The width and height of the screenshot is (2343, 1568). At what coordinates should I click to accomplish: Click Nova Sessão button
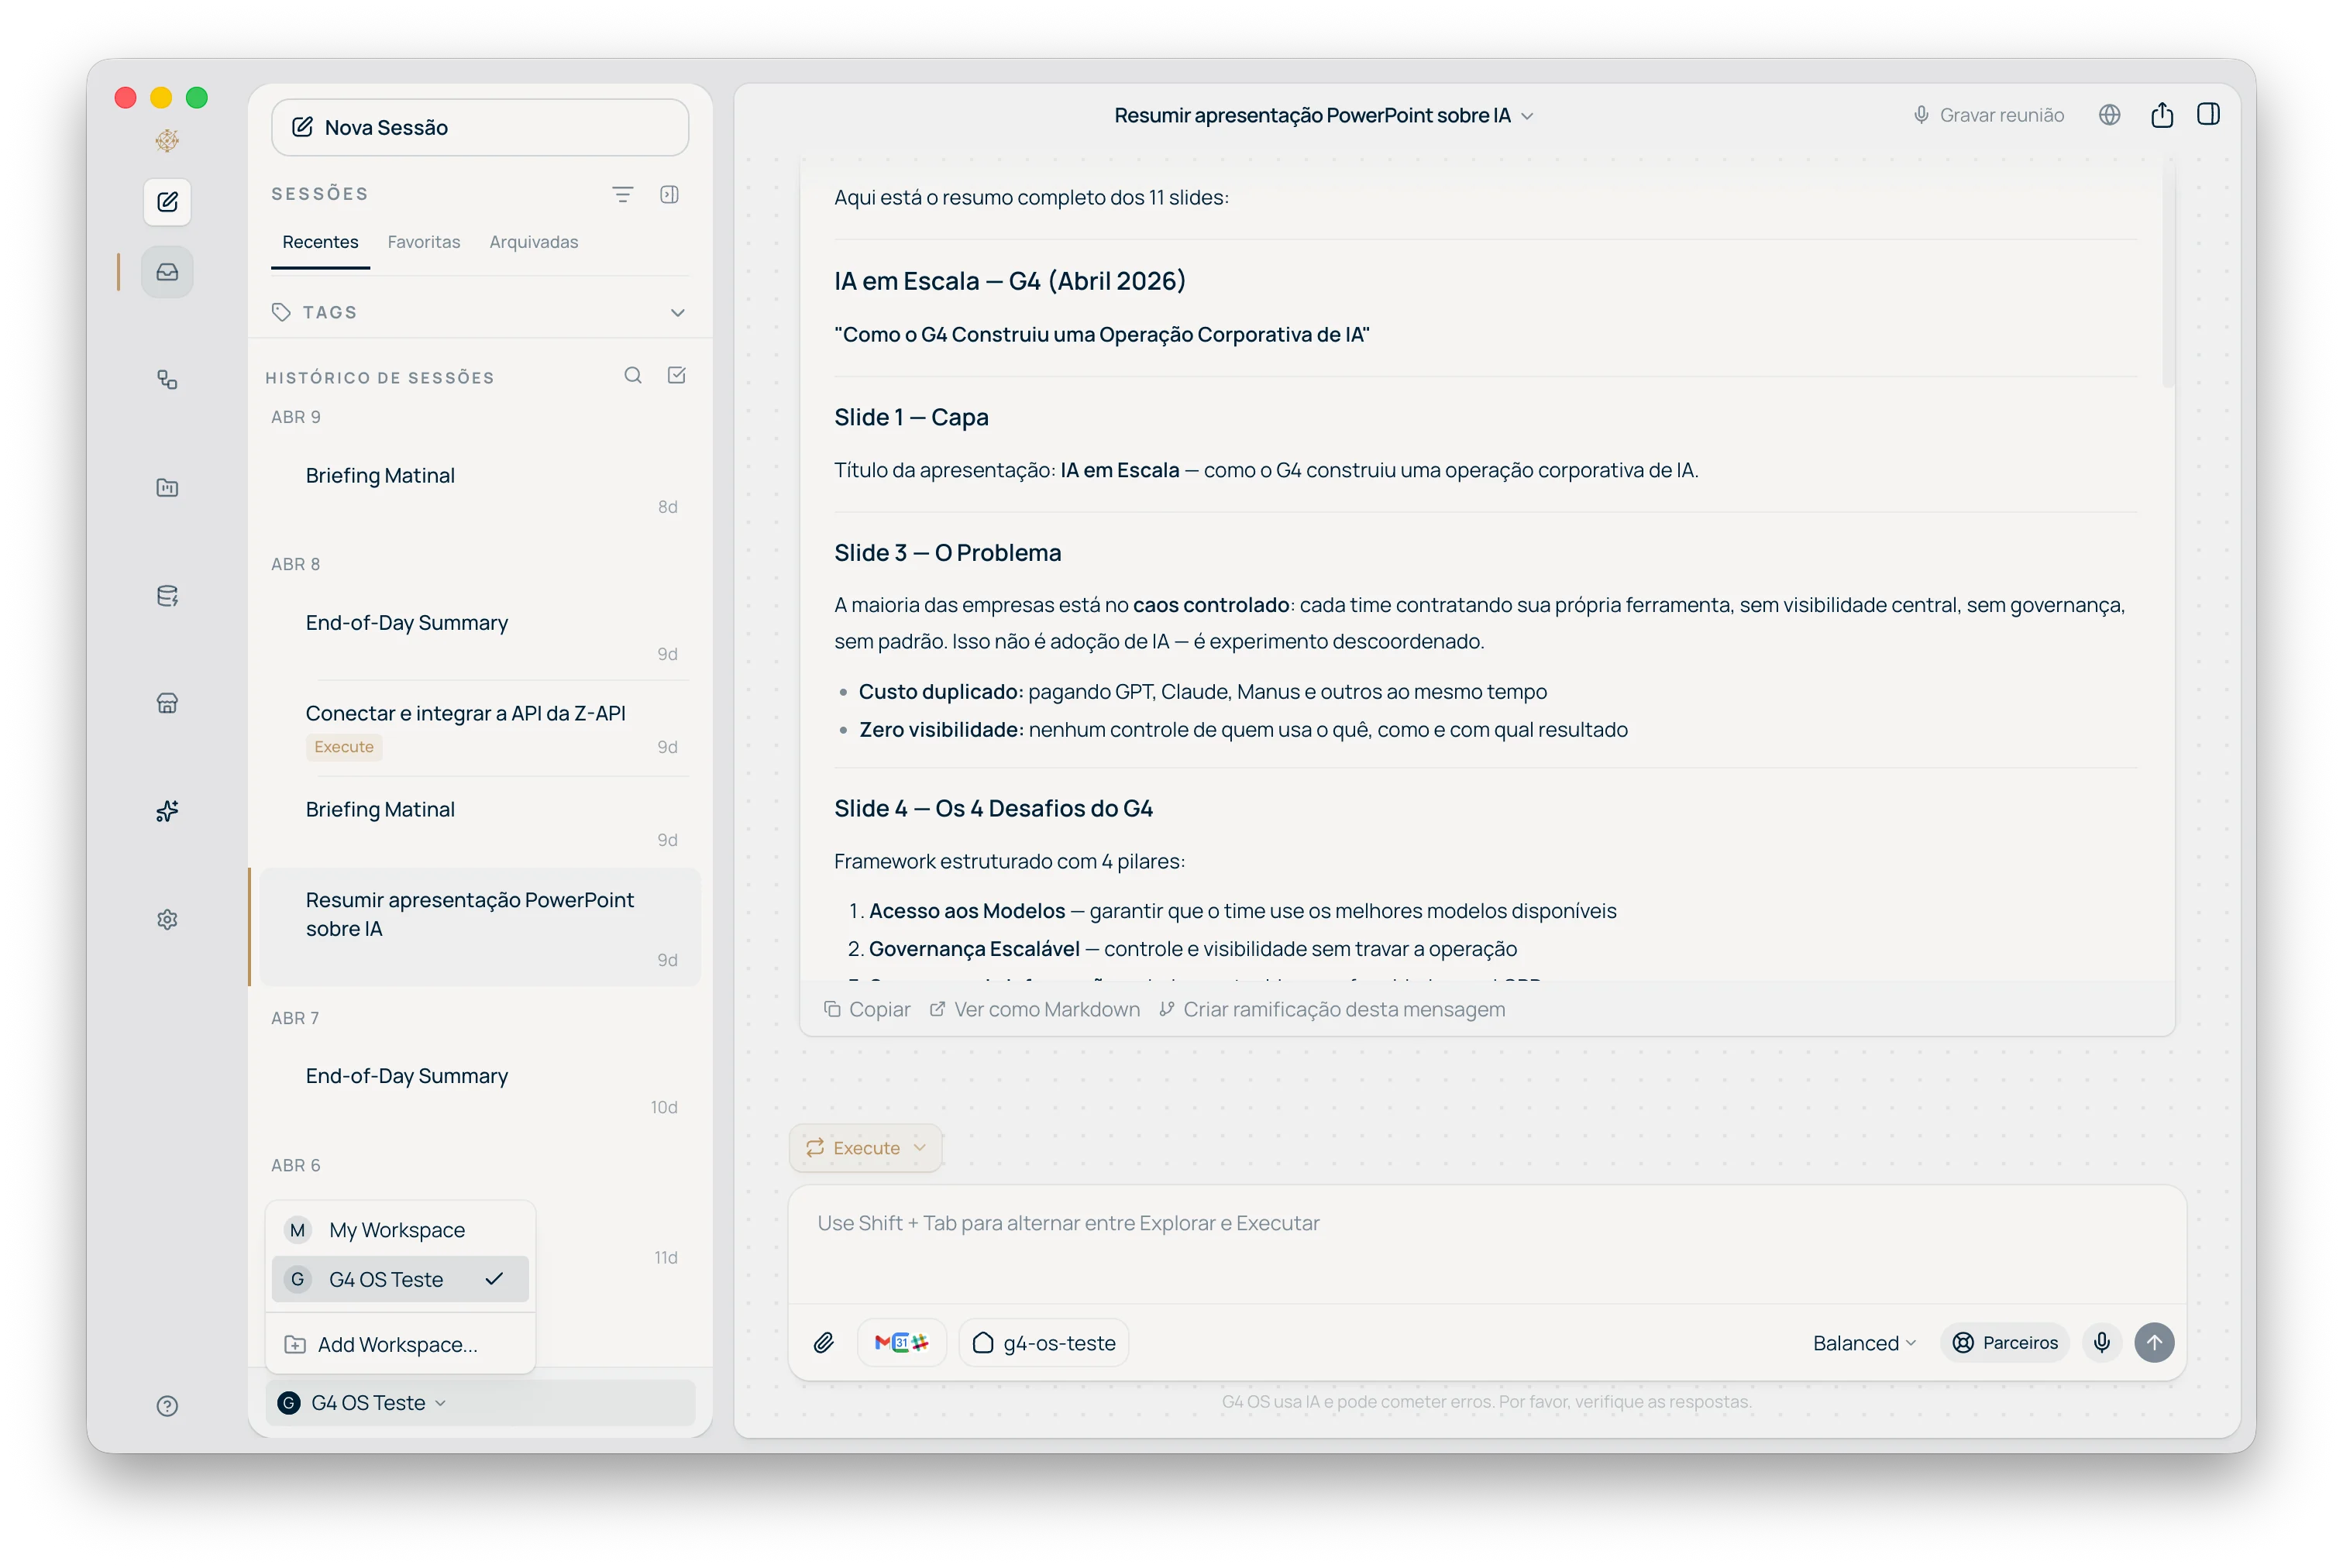(x=480, y=127)
